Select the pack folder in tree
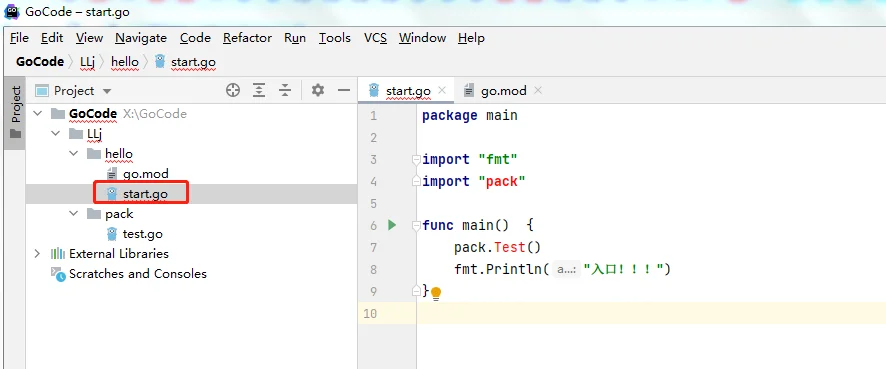 (x=119, y=214)
